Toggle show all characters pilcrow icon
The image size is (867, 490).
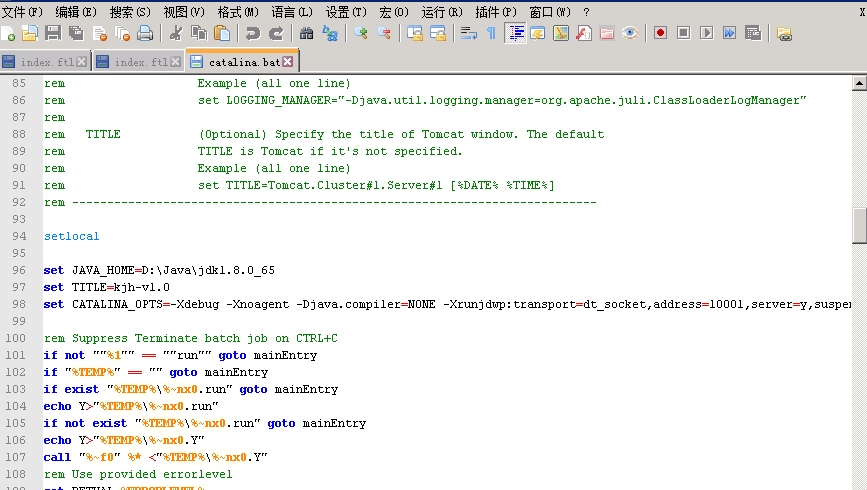click(490, 33)
